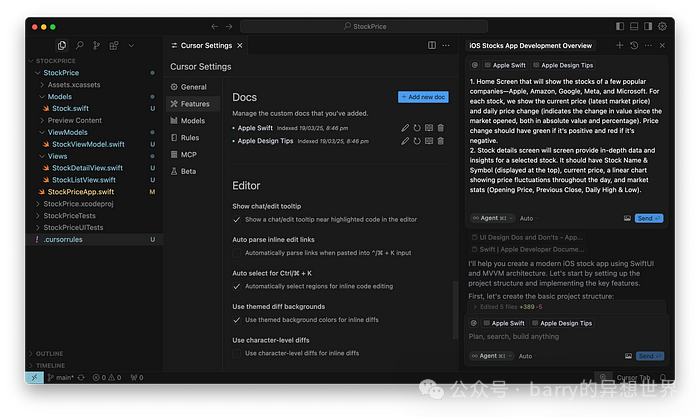This screenshot has width=700, height=417.
Task: Collapse the Models folder
Action: click(42, 96)
